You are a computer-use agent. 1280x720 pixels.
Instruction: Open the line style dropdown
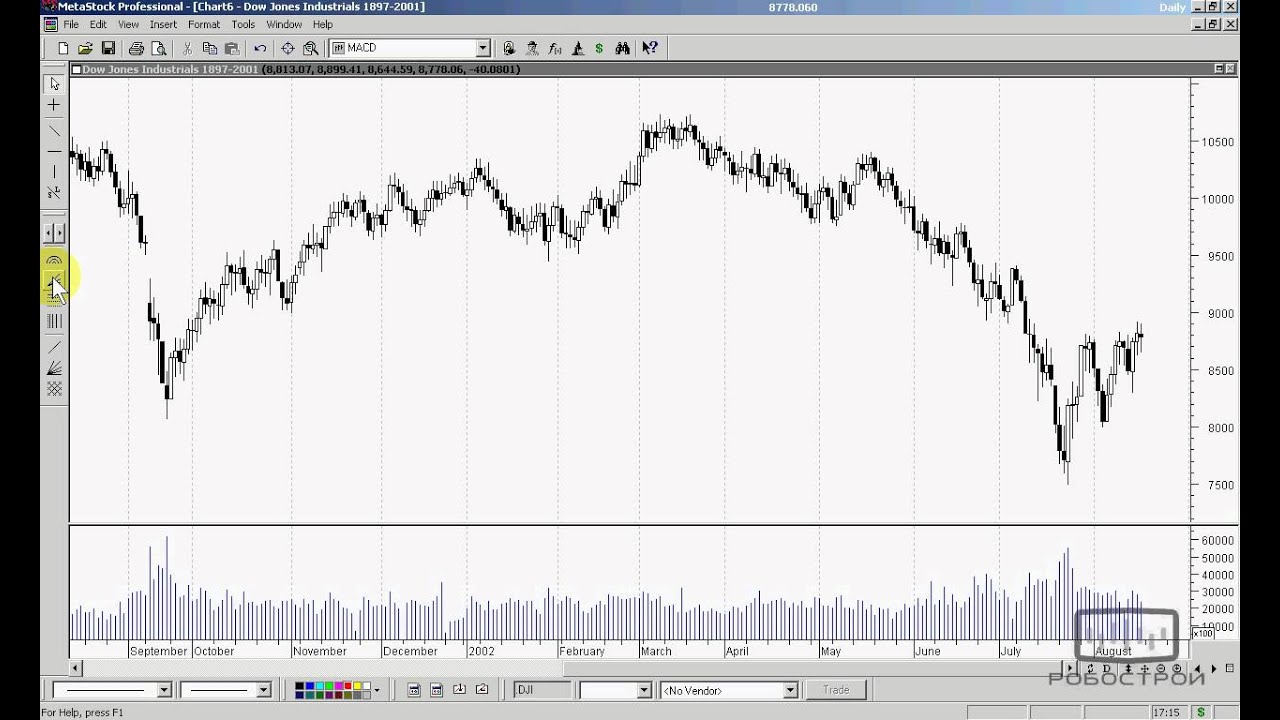(165, 690)
